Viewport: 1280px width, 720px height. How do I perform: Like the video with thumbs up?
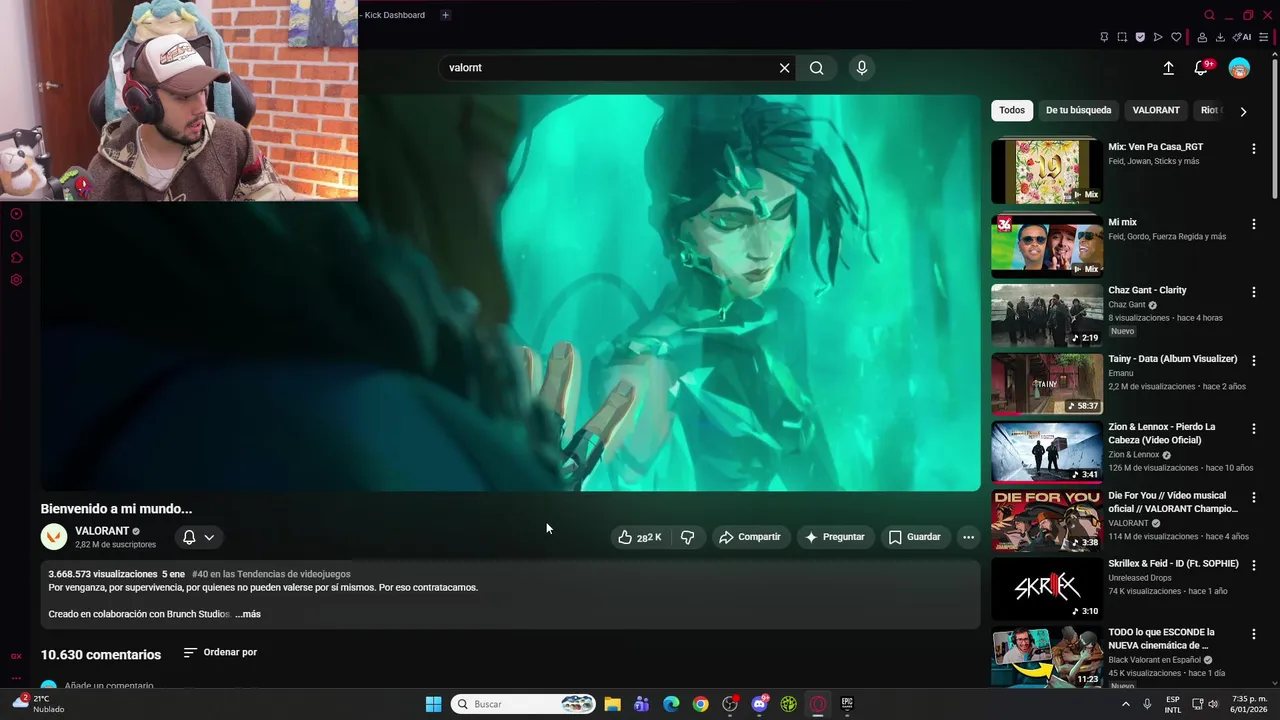tap(639, 537)
